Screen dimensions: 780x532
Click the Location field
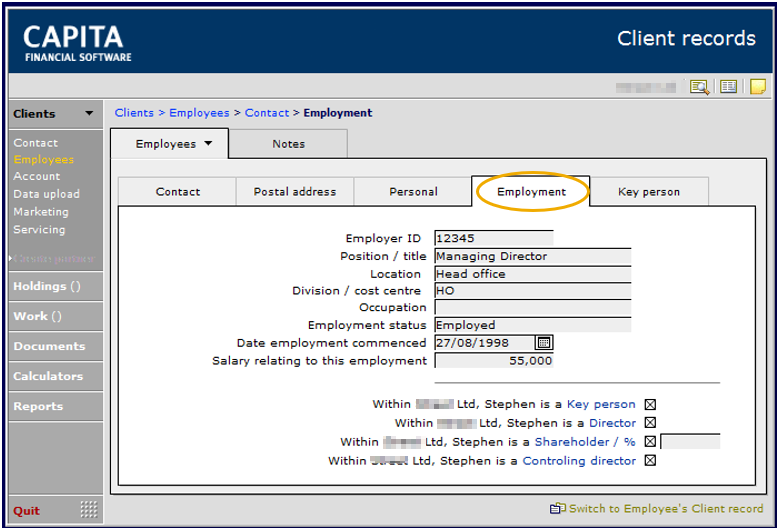(x=533, y=274)
